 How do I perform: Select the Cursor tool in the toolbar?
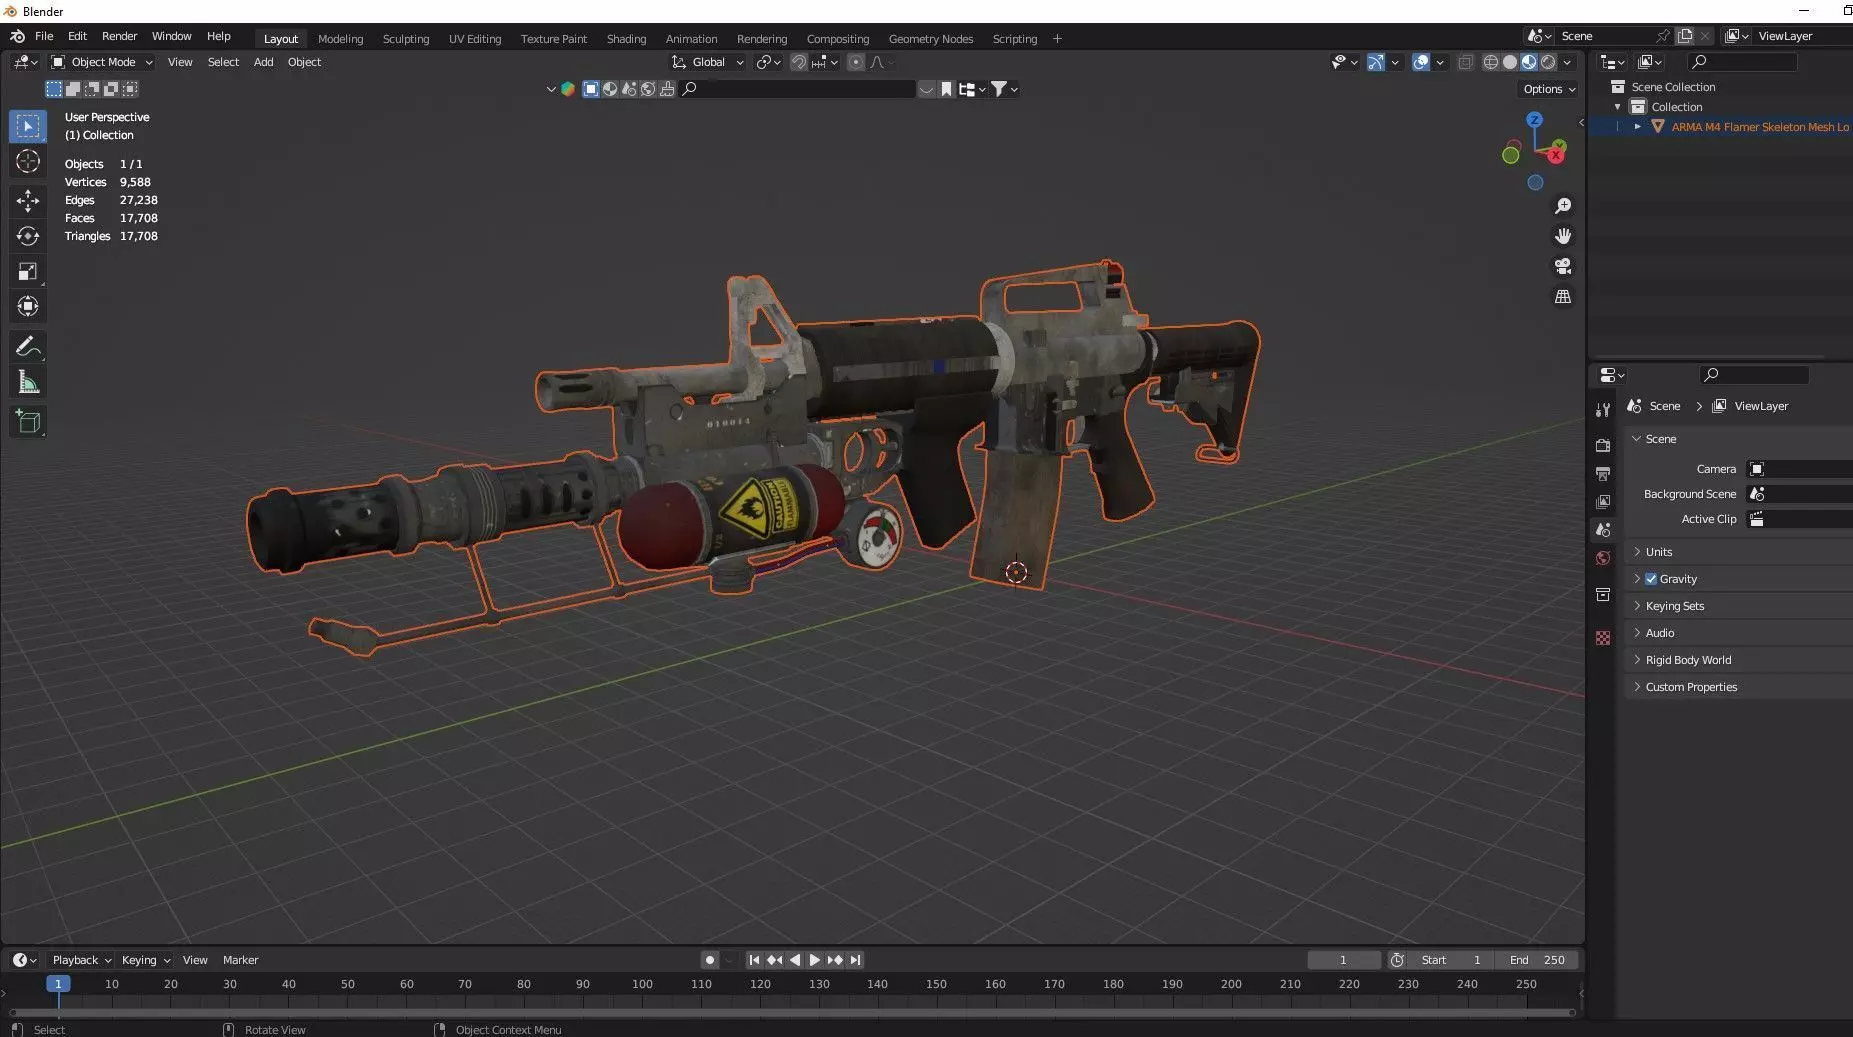pos(28,162)
